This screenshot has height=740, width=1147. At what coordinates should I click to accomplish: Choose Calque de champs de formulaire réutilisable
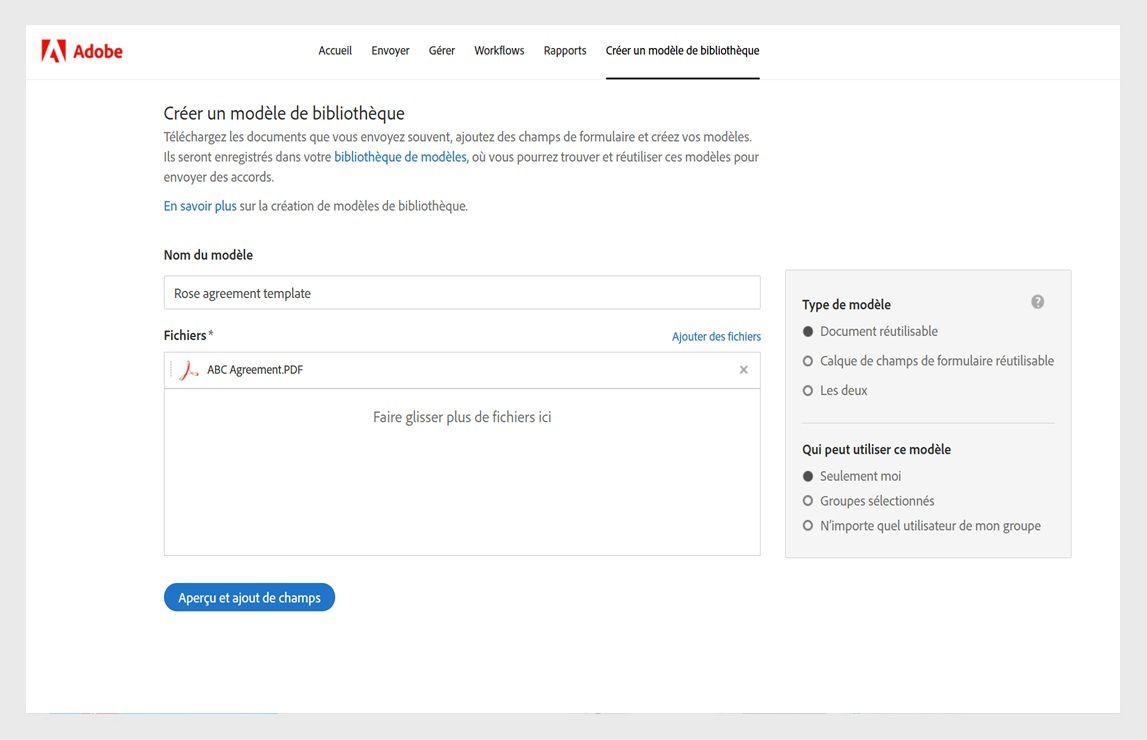pyautogui.click(x=807, y=360)
